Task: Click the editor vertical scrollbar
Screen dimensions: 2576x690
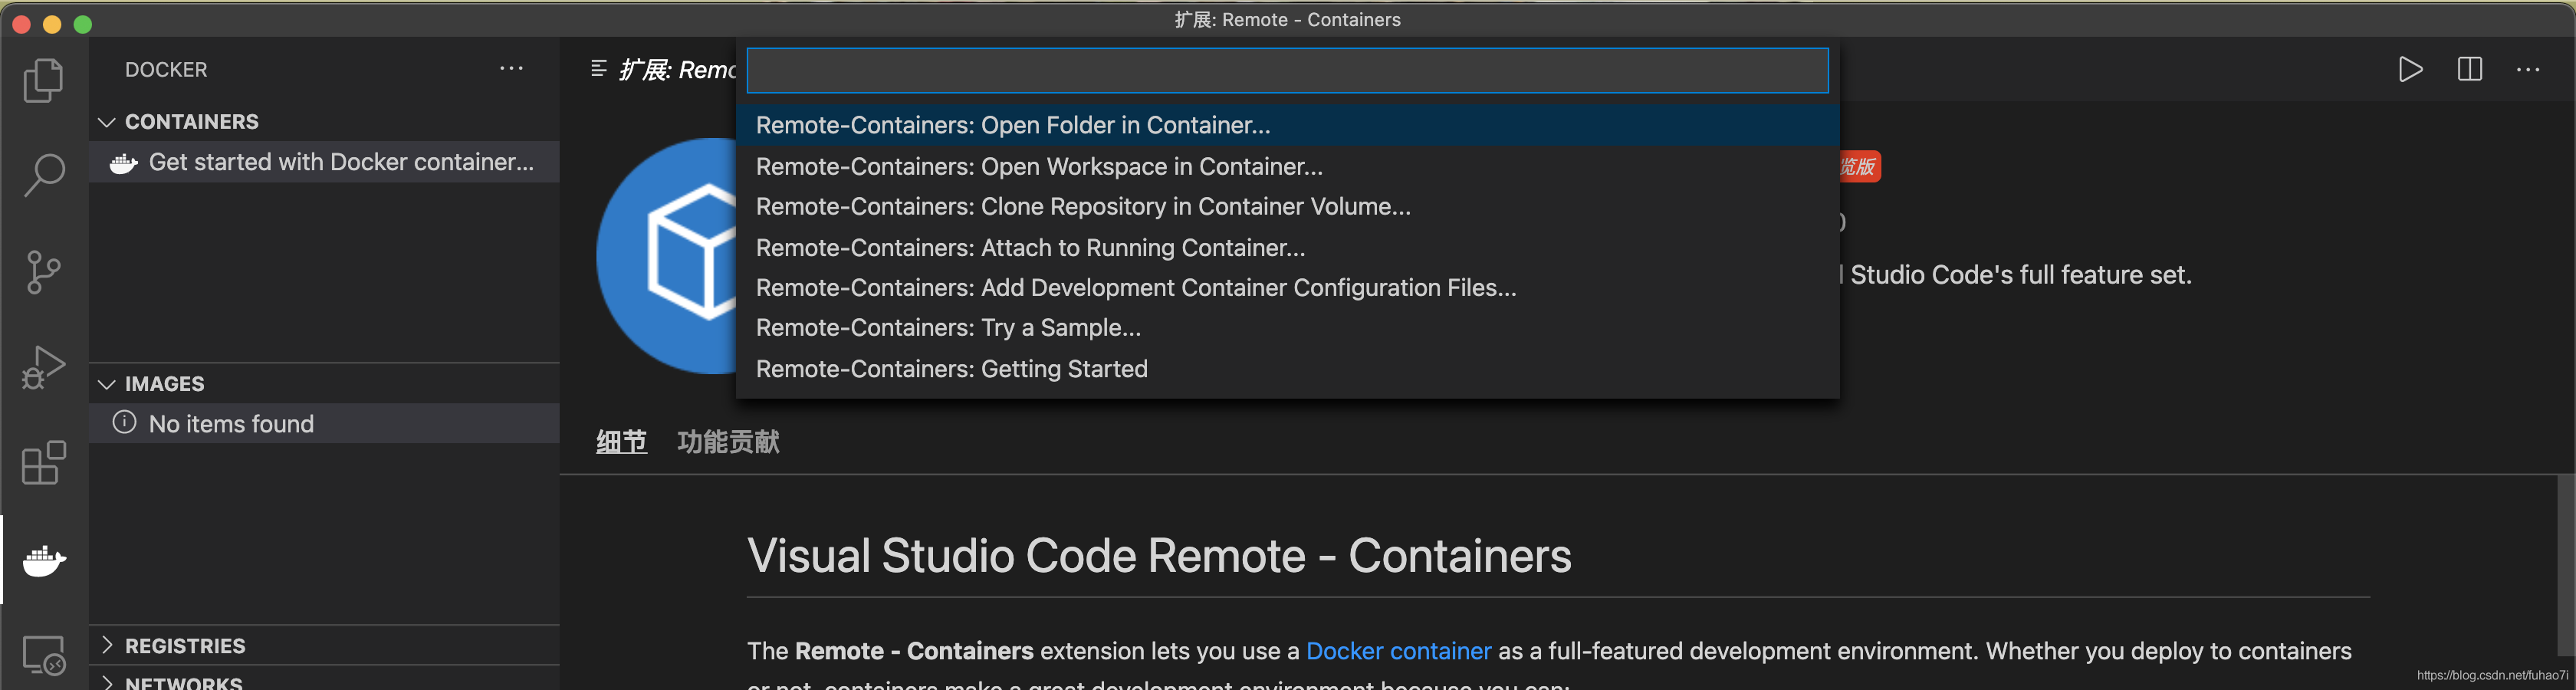Action: point(2565,565)
